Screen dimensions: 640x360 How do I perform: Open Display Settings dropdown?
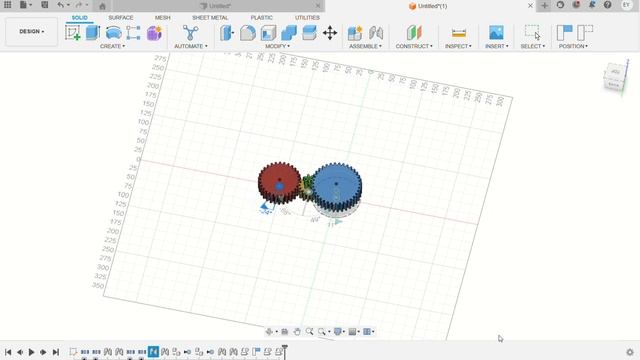tap(340, 331)
